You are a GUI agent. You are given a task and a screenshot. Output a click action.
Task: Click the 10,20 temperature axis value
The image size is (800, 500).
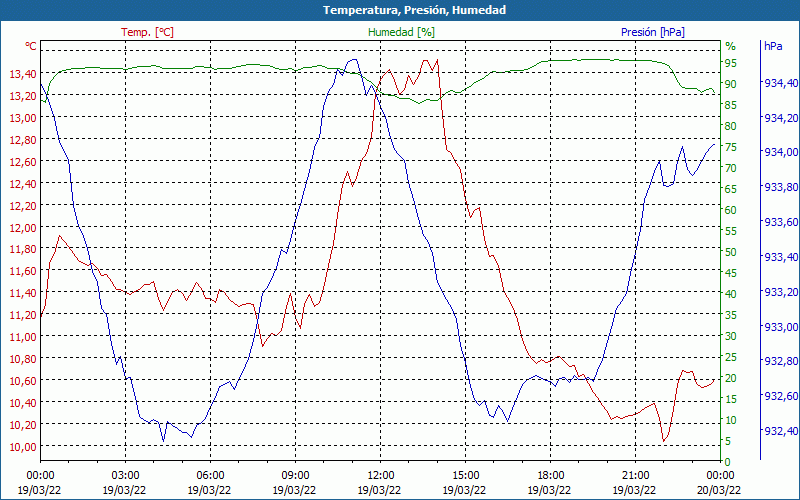point(23,424)
